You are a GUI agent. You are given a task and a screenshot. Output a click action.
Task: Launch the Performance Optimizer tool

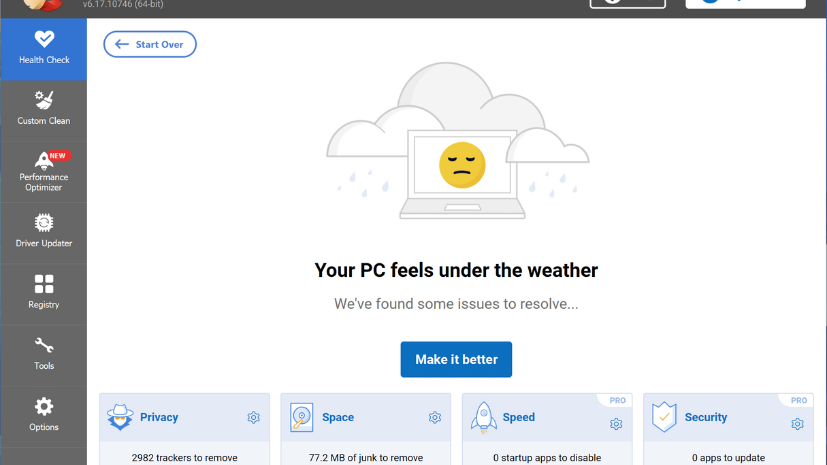click(x=43, y=170)
